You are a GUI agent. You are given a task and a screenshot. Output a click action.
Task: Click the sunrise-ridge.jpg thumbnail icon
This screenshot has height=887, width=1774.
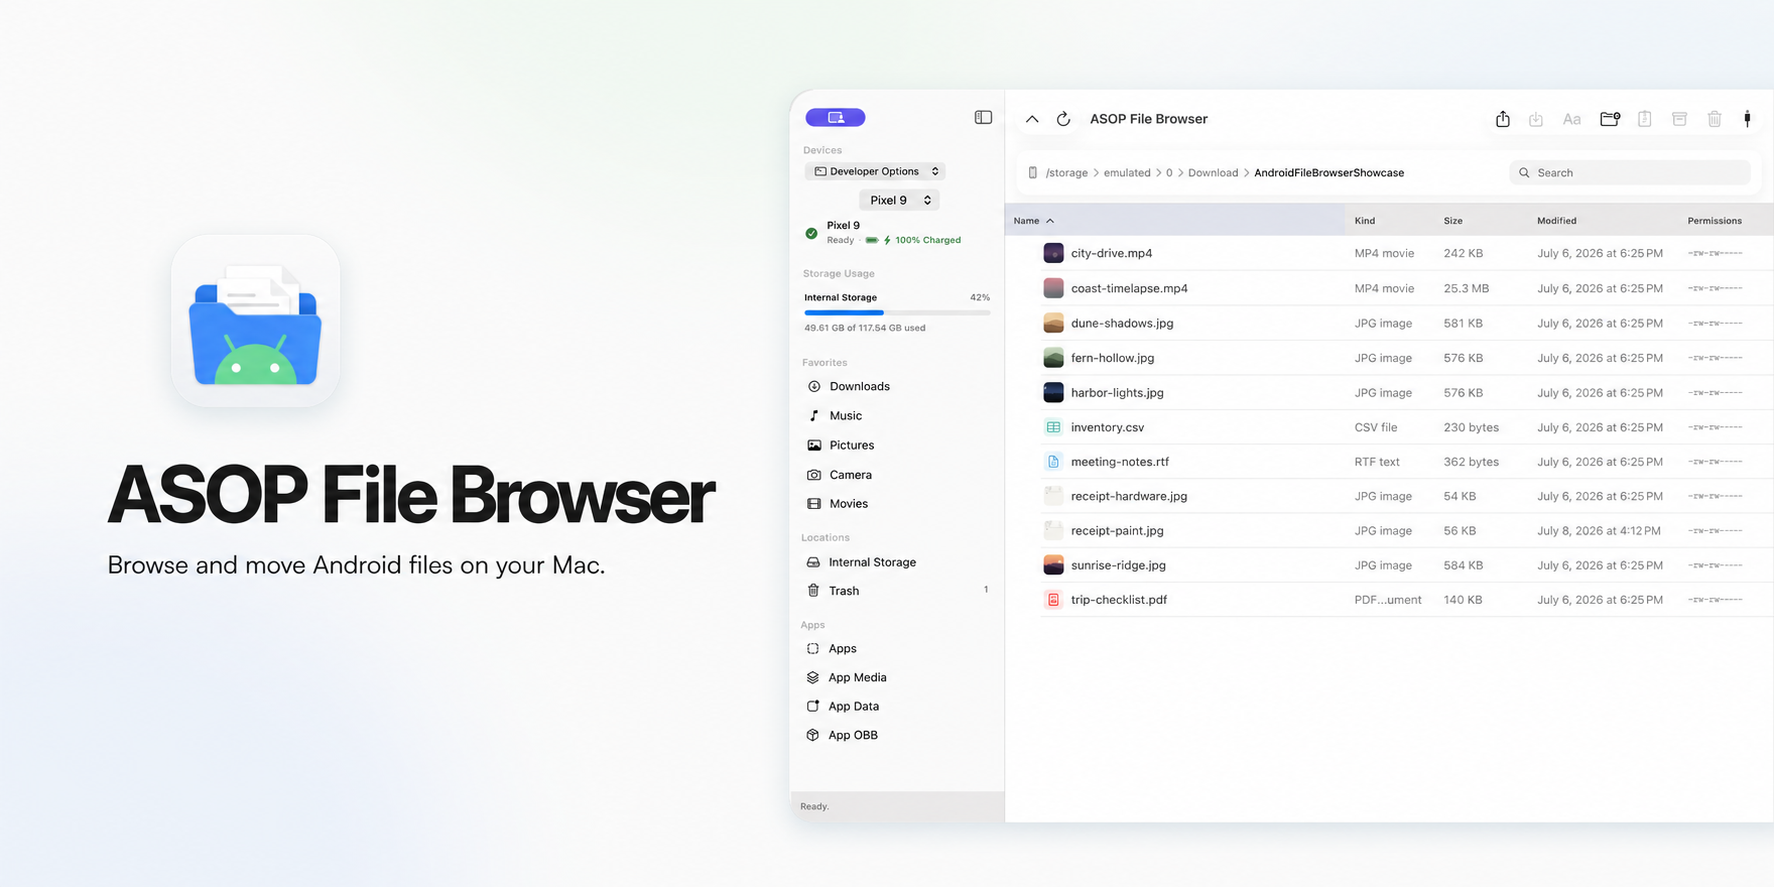coord(1053,565)
